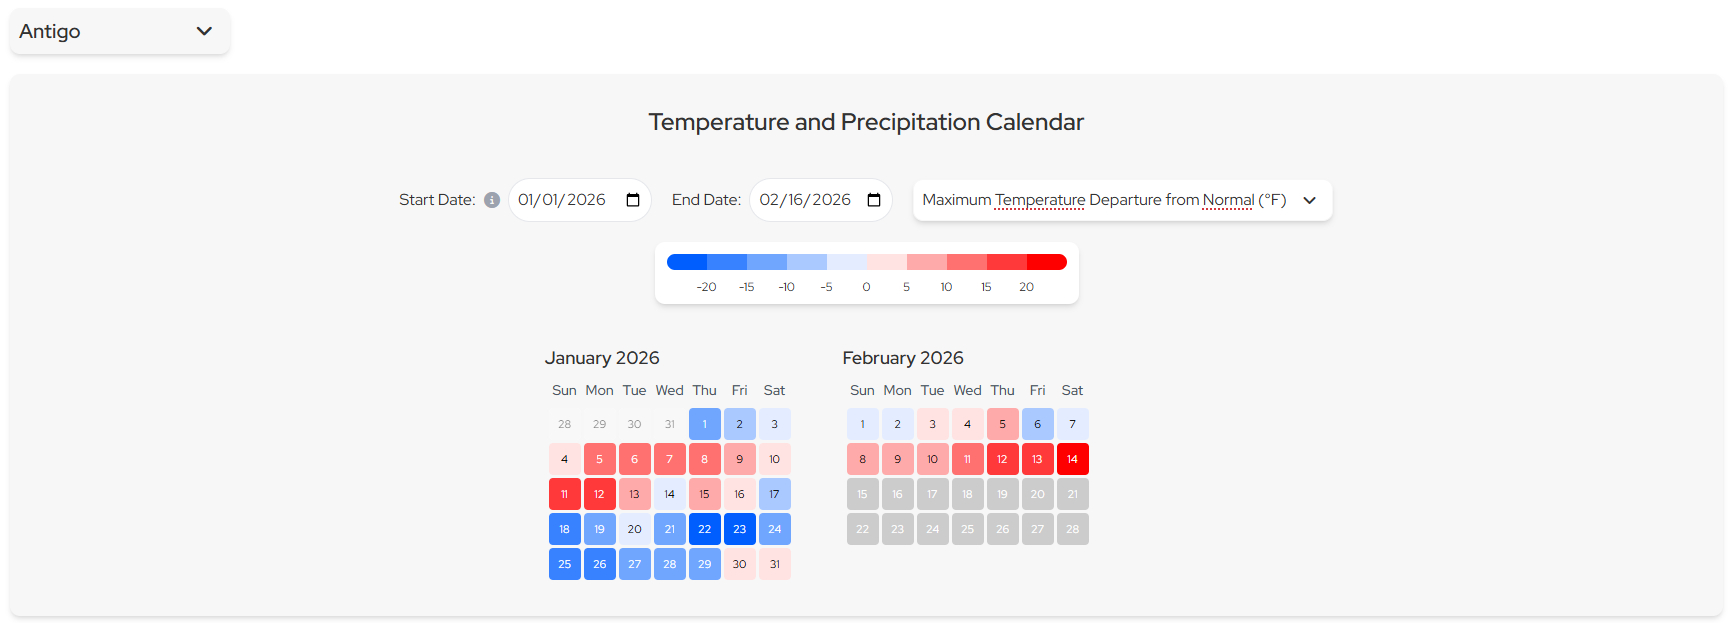Click January 31 day cell
This screenshot has width=1736, height=623.
click(775, 564)
